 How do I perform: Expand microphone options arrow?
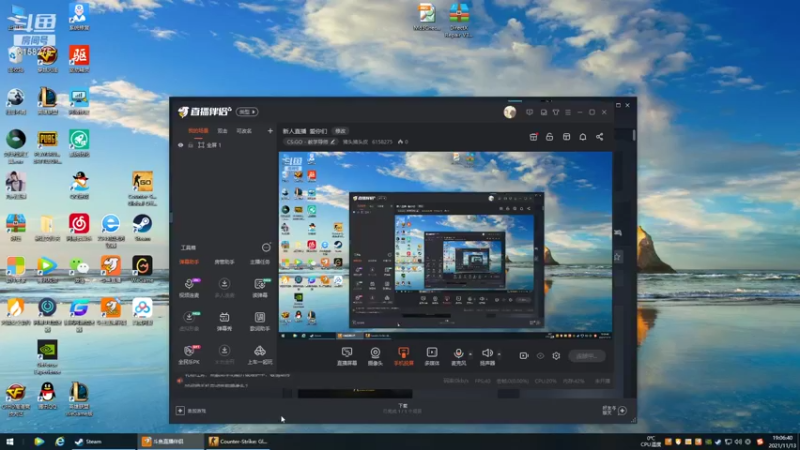(x=470, y=354)
